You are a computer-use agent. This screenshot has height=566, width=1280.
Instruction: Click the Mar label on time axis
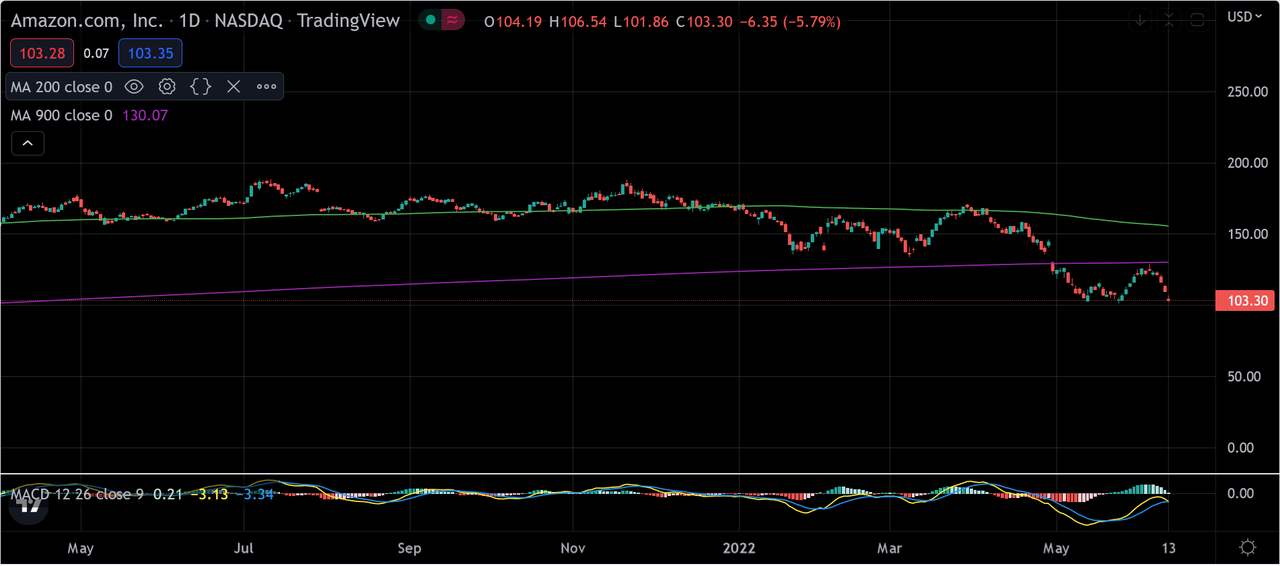click(x=889, y=548)
